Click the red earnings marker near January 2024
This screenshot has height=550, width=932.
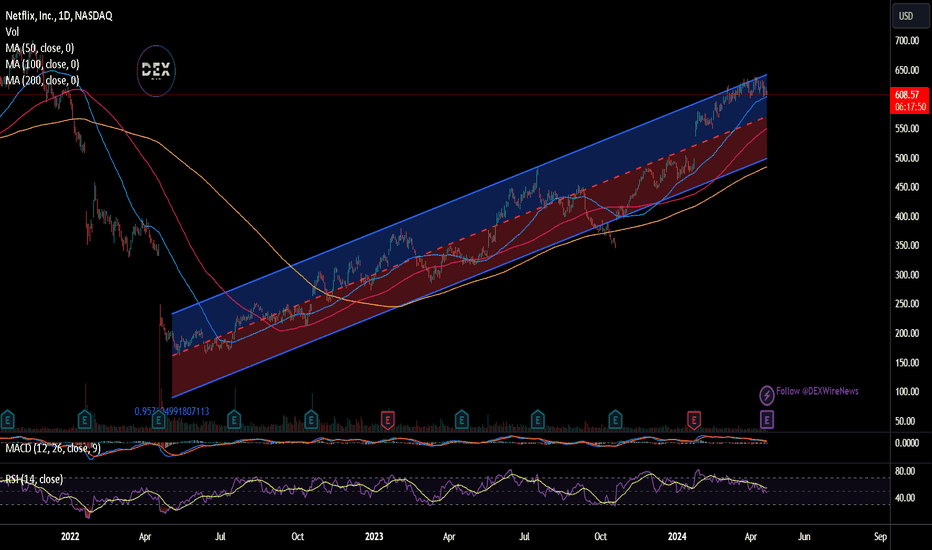pyautogui.click(x=693, y=420)
